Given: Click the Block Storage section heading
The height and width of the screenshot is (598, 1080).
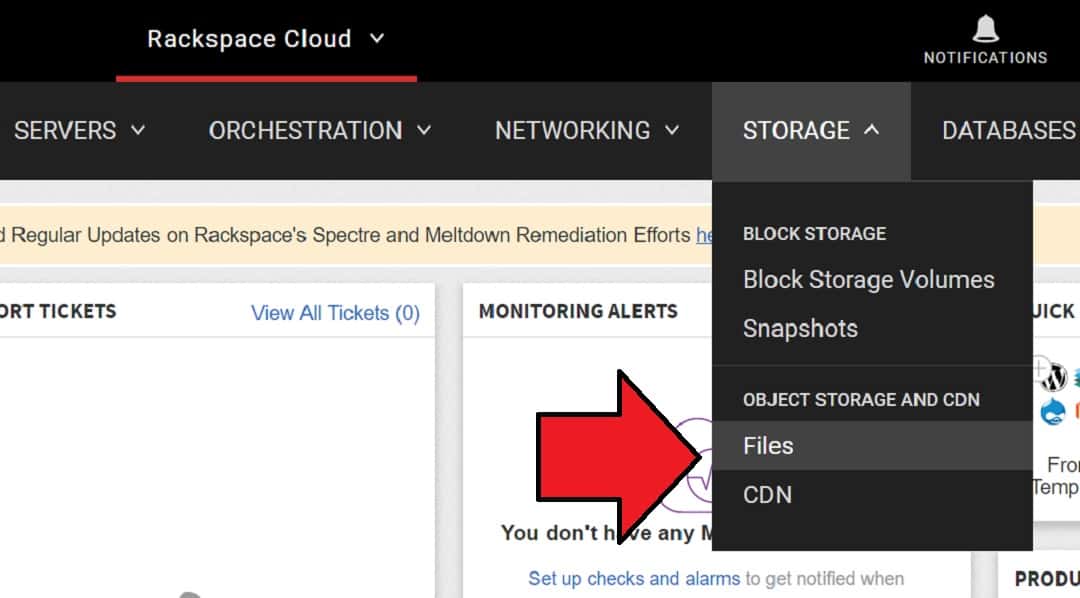Looking at the screenshot, I should (814, 234).
